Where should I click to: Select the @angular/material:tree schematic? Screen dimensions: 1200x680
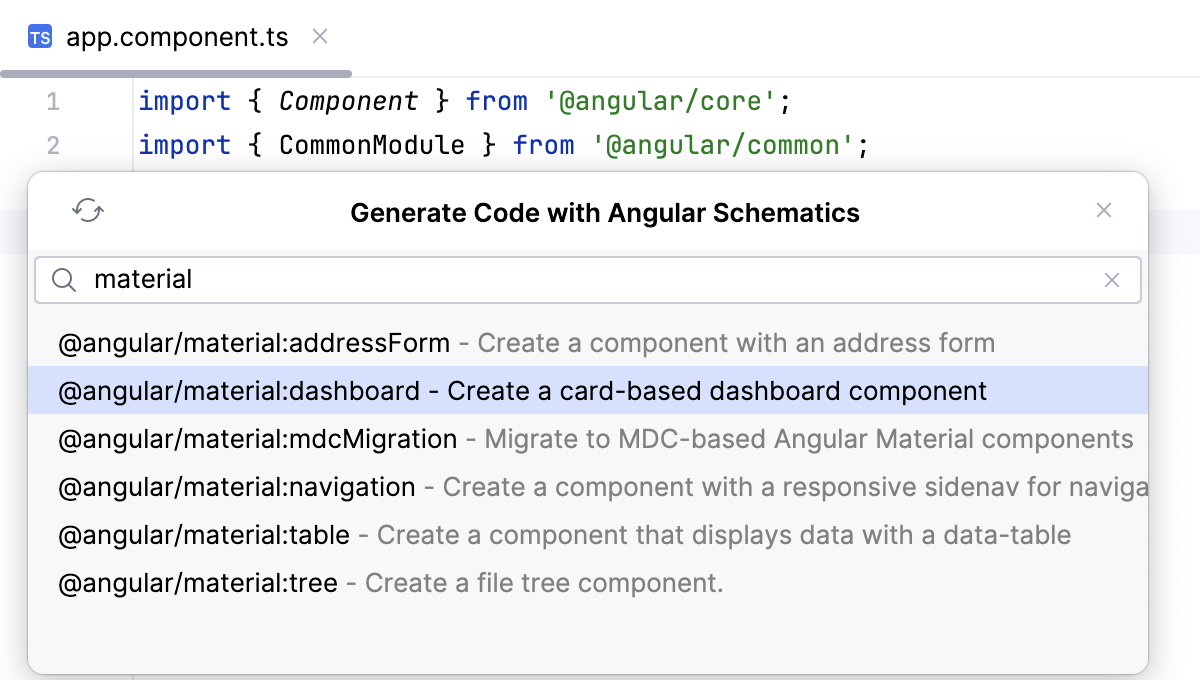(x=194, y=582)
